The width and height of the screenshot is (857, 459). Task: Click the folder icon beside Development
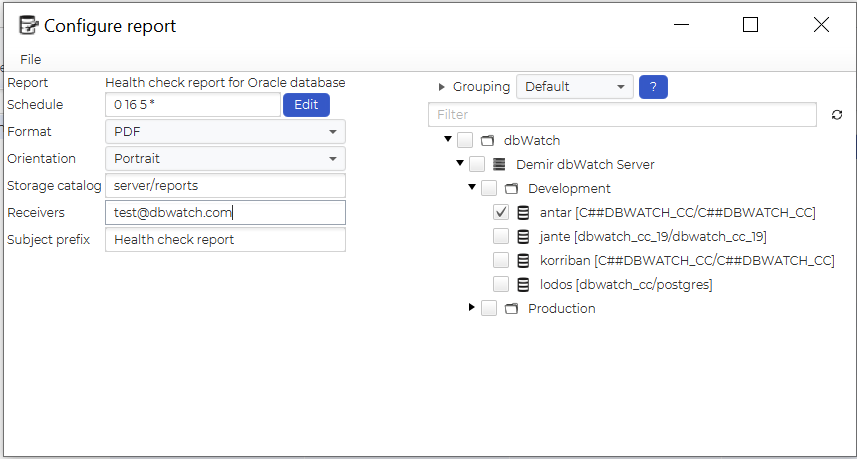pos(511,189)
